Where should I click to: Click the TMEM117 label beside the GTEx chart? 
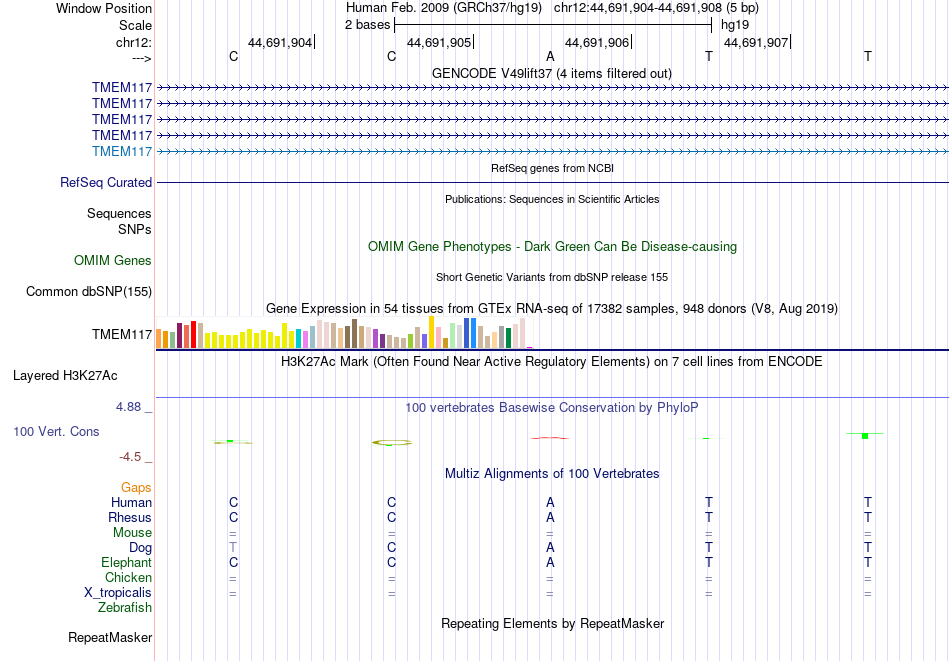click(x=122, y=334)
